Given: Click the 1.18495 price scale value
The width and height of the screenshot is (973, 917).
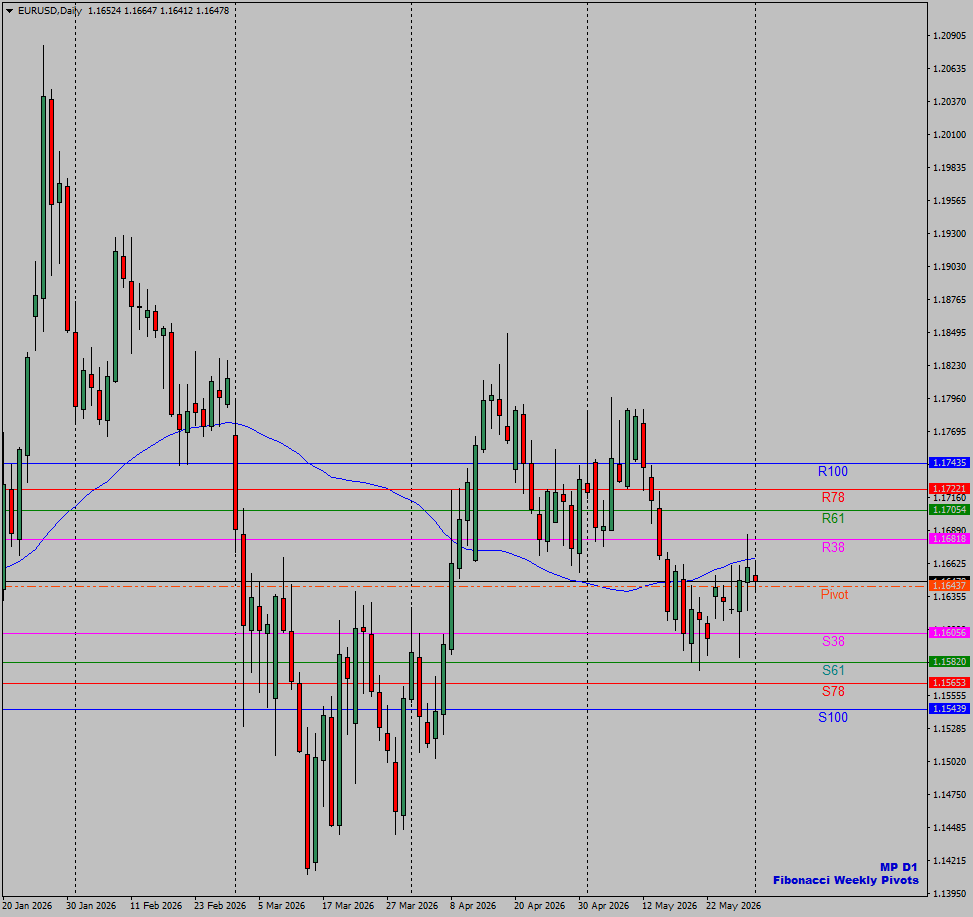Looking at the screenshot, I should tap(949, 333).
